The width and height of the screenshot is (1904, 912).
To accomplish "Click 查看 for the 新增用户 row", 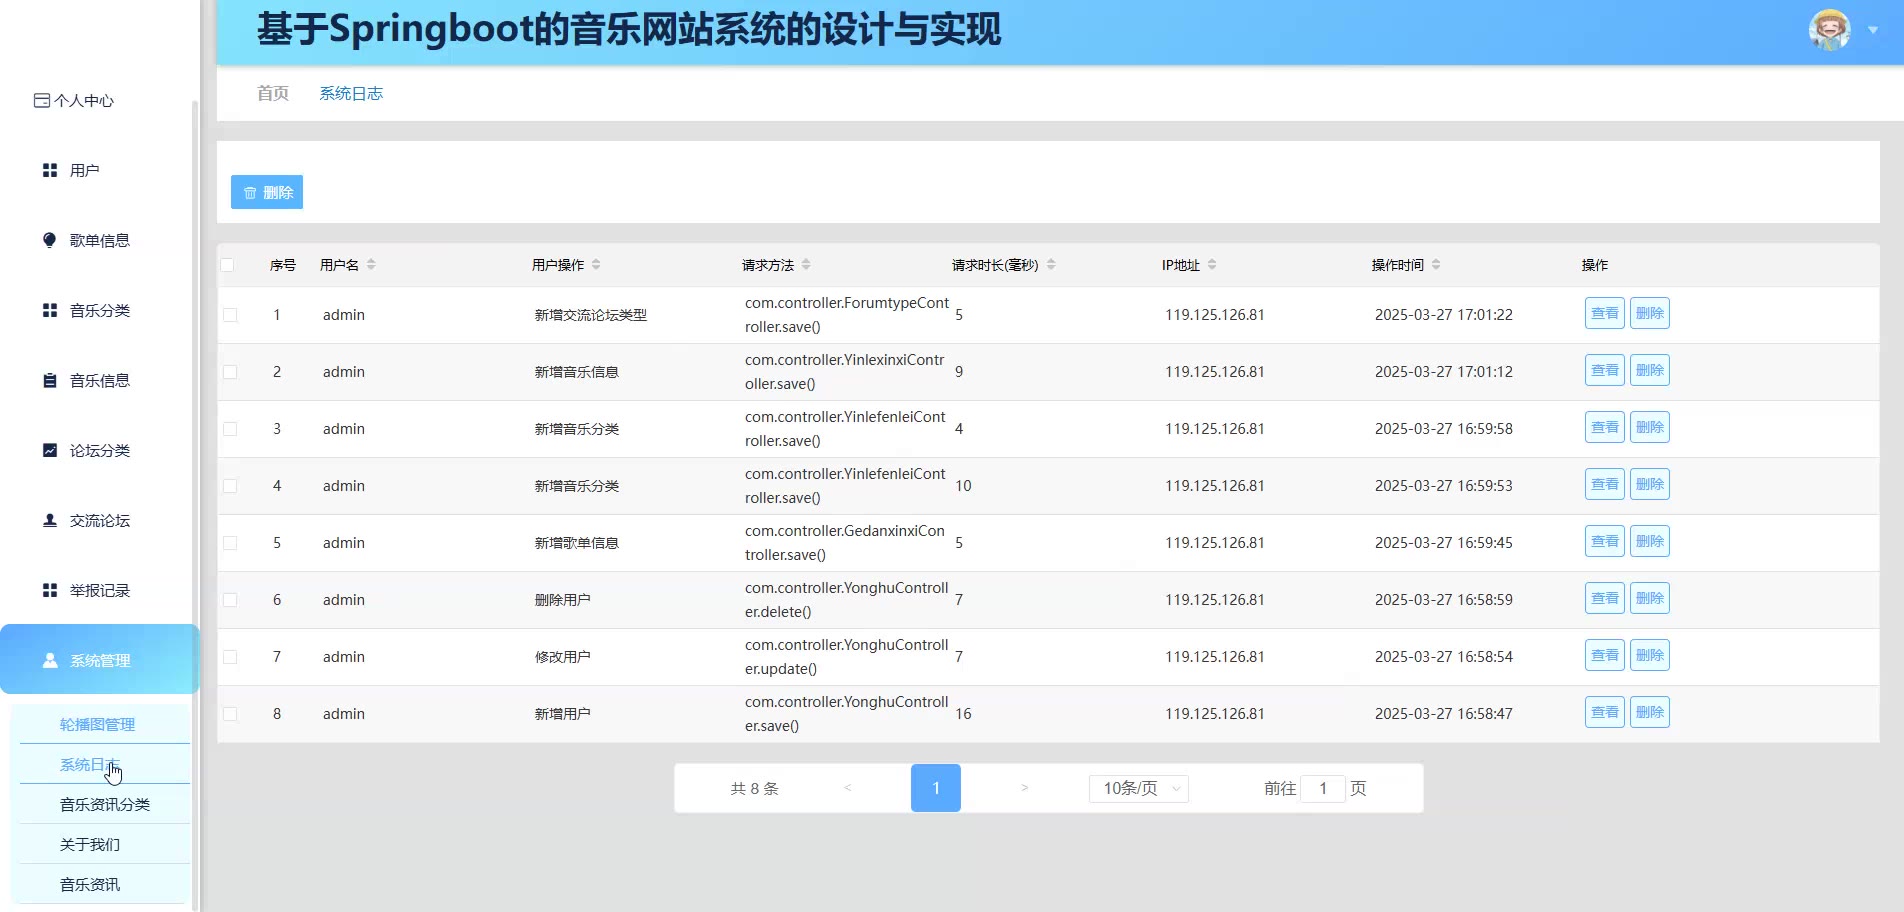I will point(1604,713).
